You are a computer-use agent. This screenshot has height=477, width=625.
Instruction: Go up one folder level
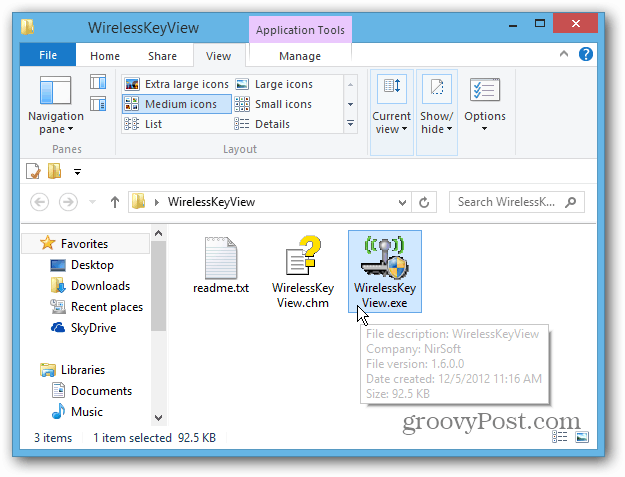[x=115, y=202]
